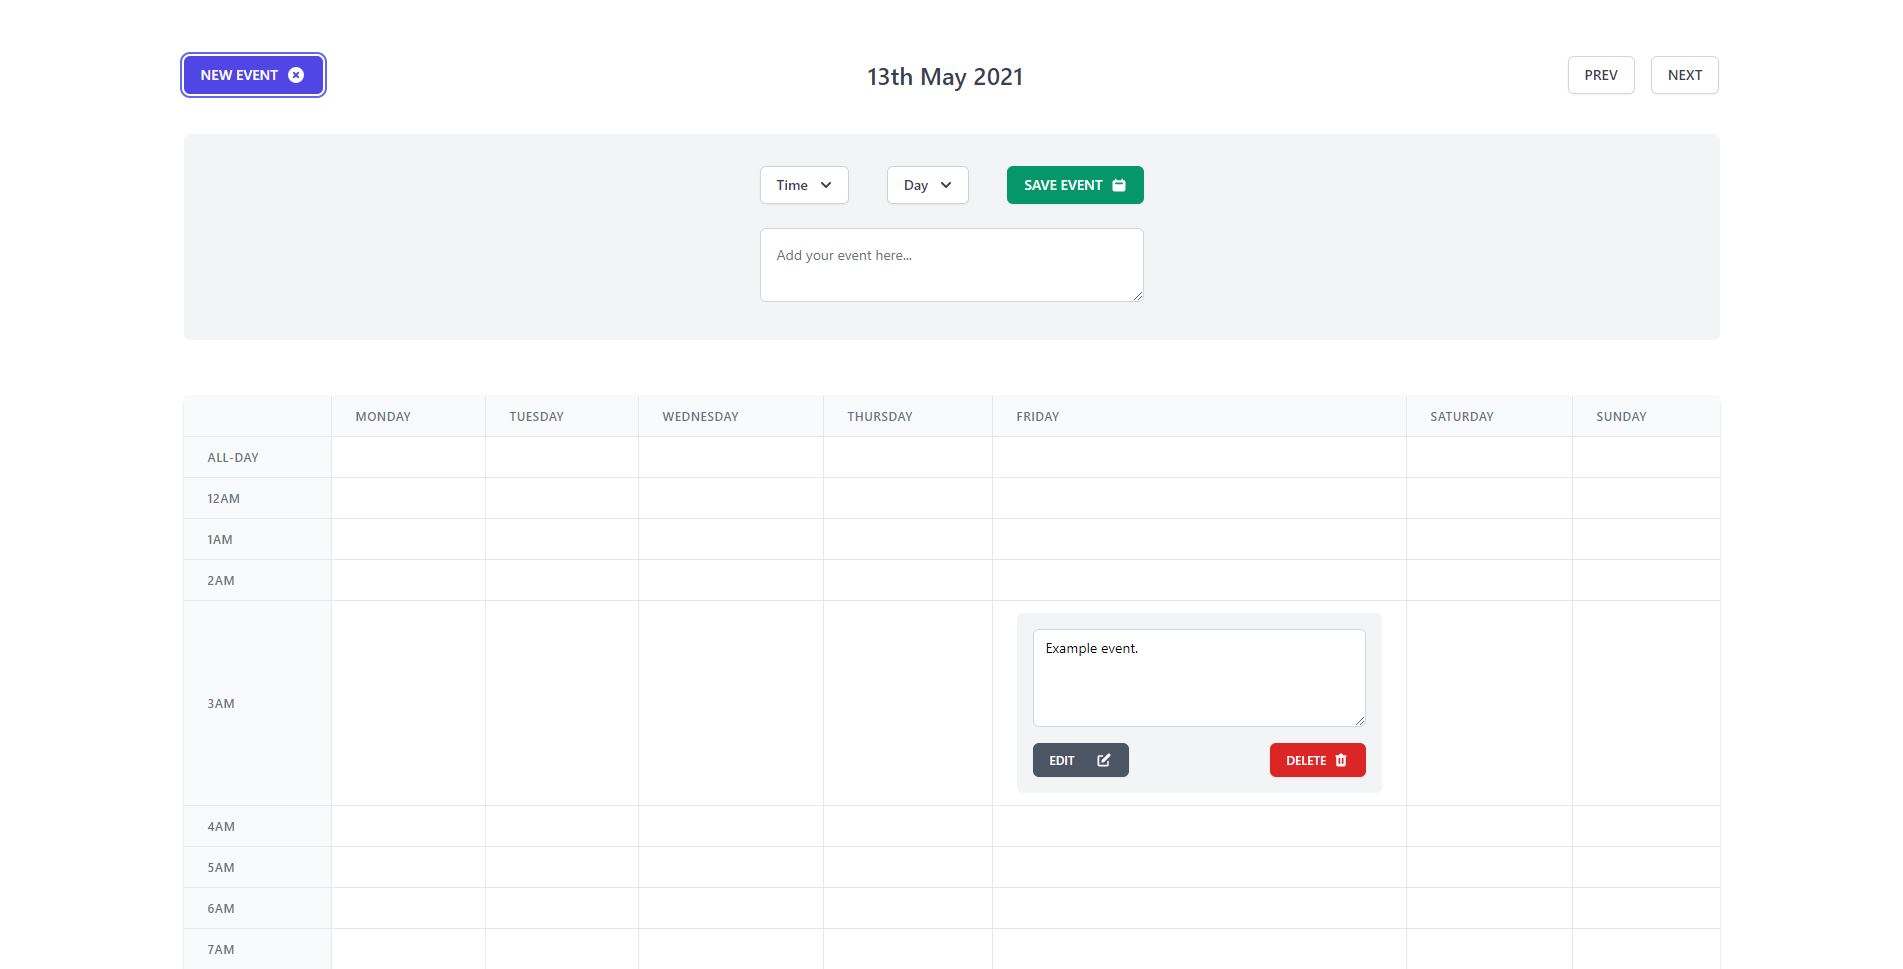Screen dimensions: 1903x969
Task: Click the X icon on NEW EVENT button
Action: [297, 74]
